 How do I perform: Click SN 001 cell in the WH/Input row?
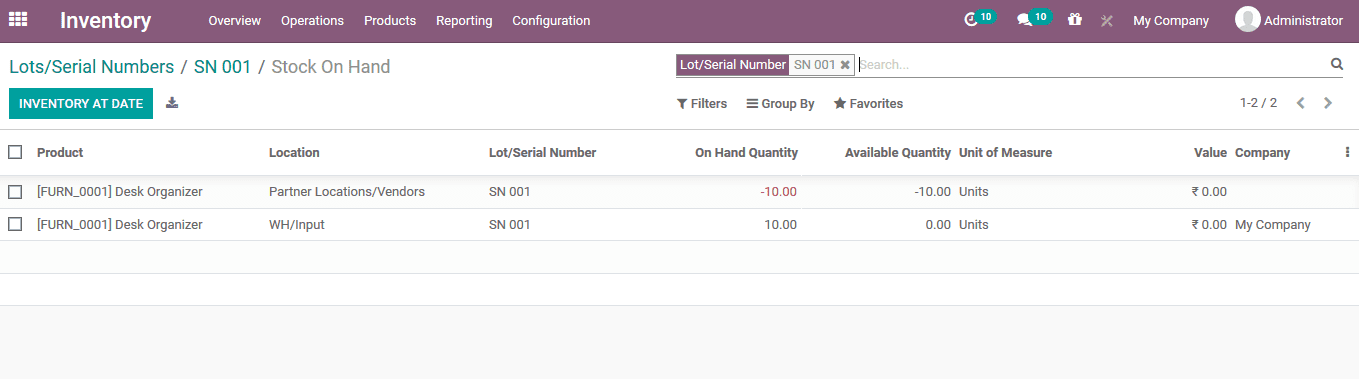click(x=510, y=224)
